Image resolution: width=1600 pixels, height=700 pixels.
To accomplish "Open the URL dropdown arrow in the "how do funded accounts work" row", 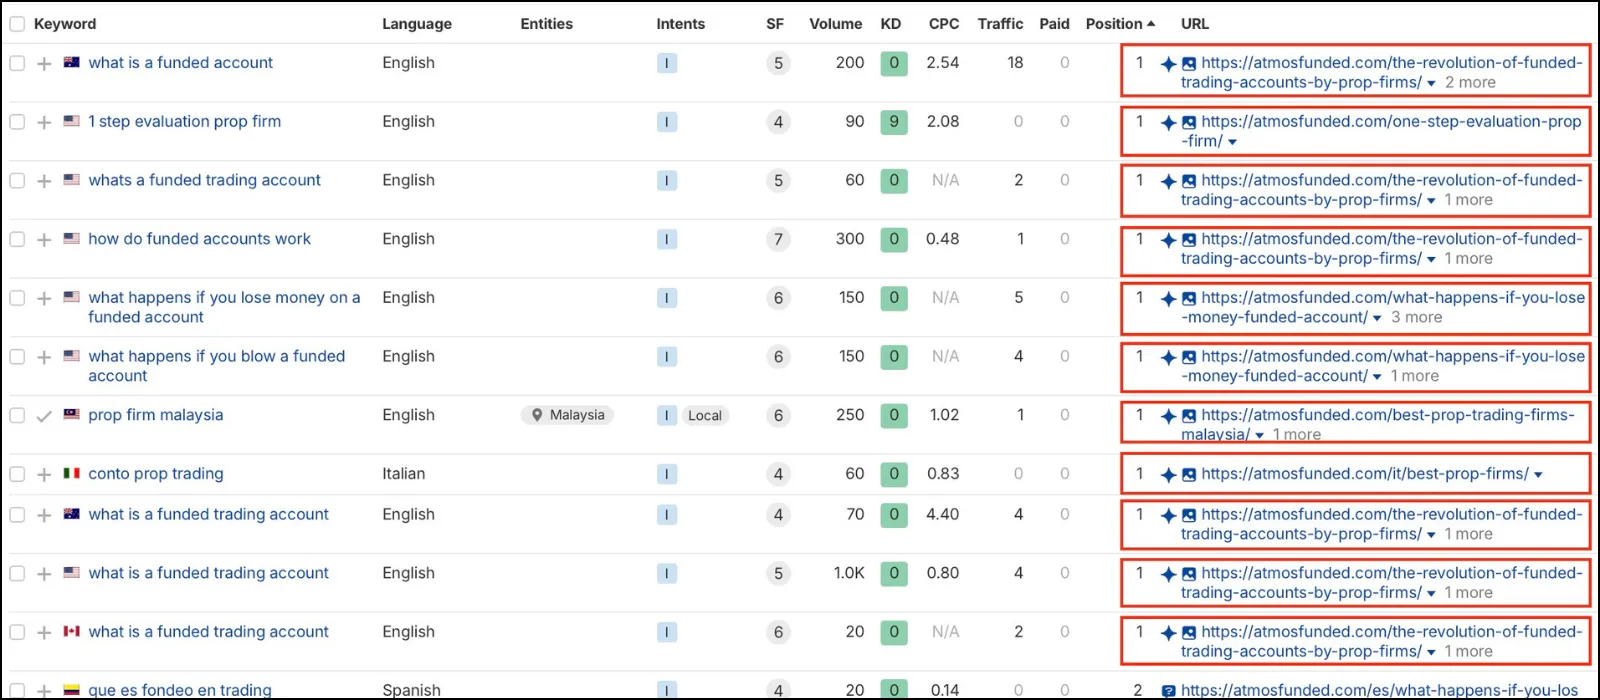I will (x=1431, y=260).
